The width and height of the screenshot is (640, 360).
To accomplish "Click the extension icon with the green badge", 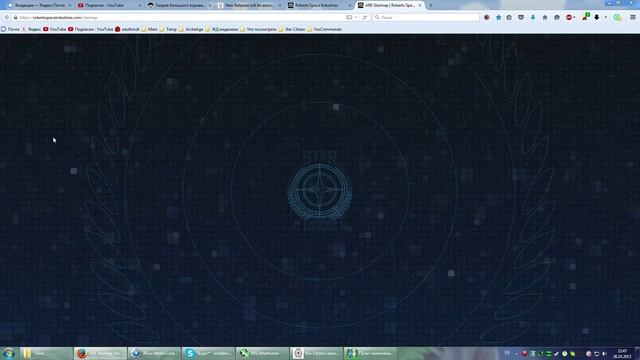I will point(586,17).
